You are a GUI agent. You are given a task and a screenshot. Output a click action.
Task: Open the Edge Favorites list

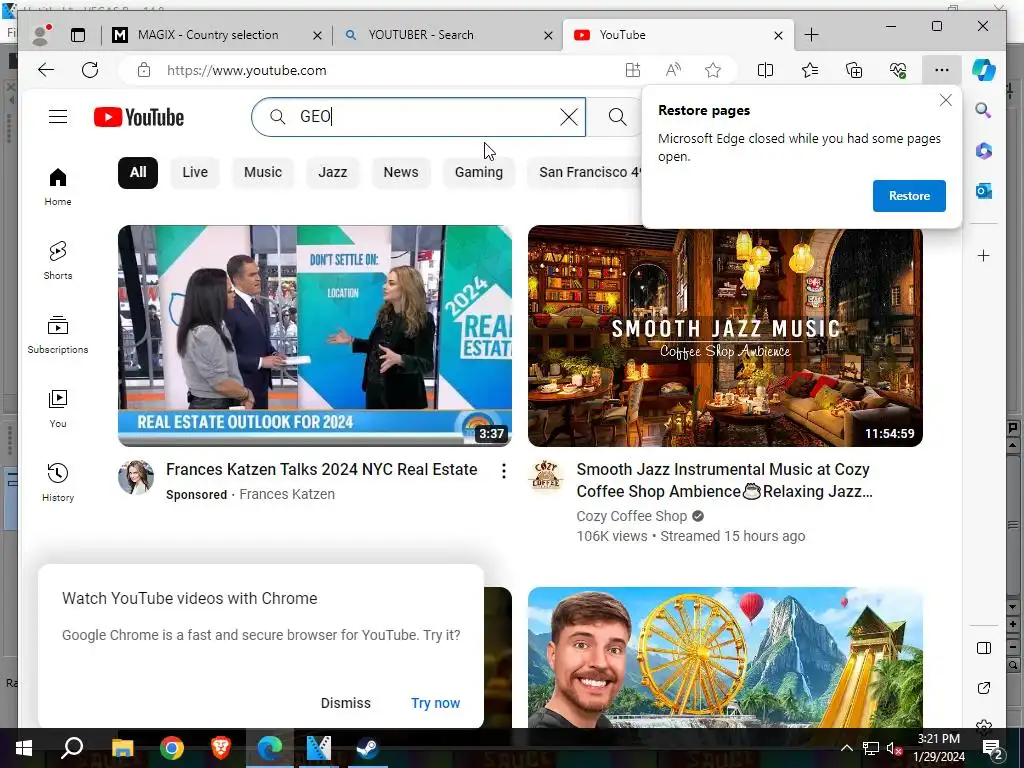[810, 70]
